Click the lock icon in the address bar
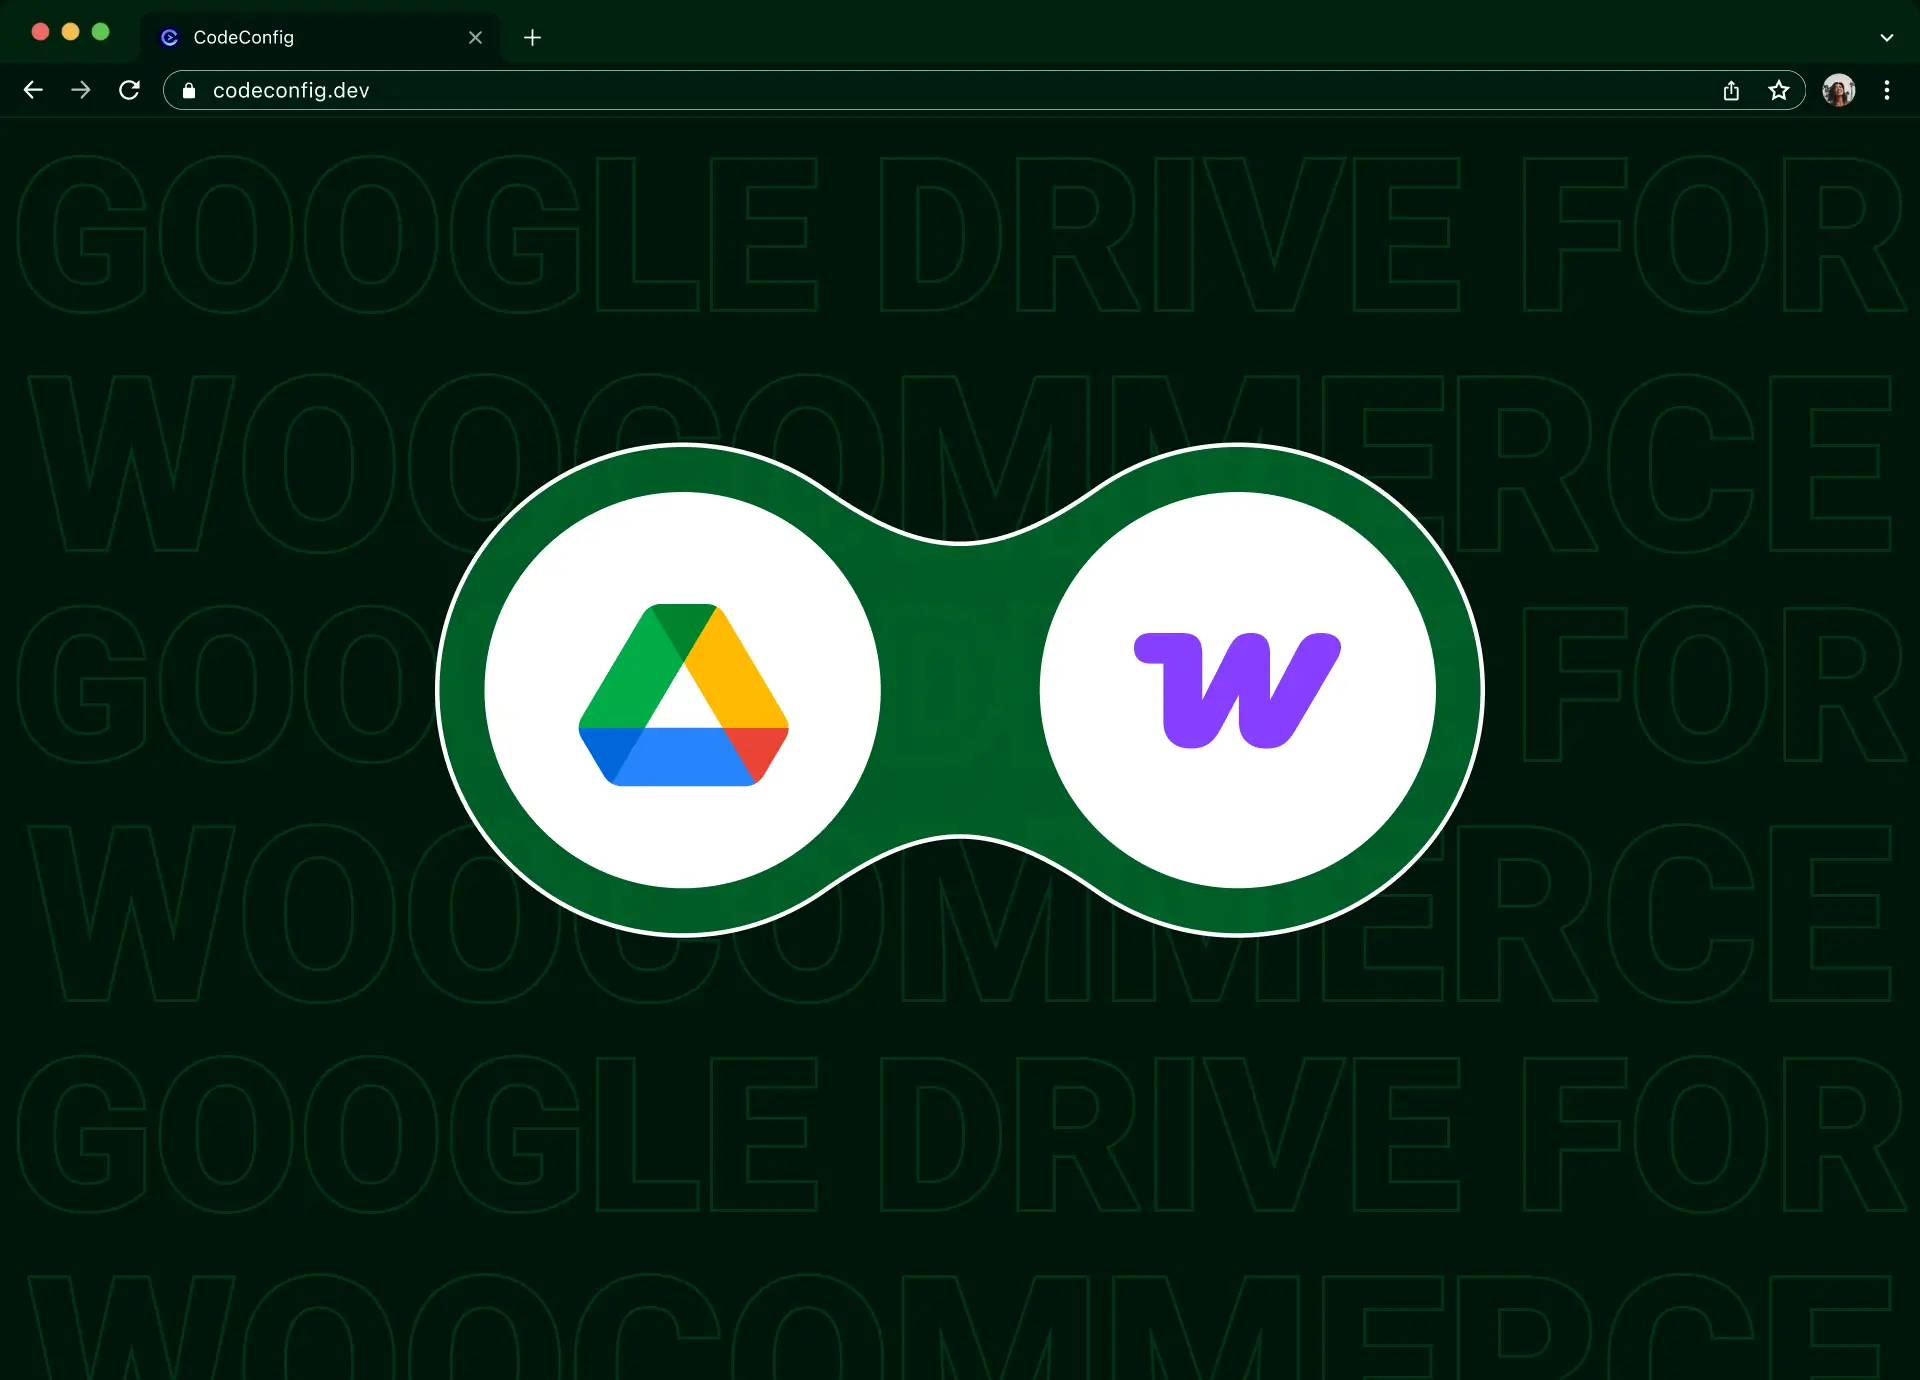 click(188, 90)
